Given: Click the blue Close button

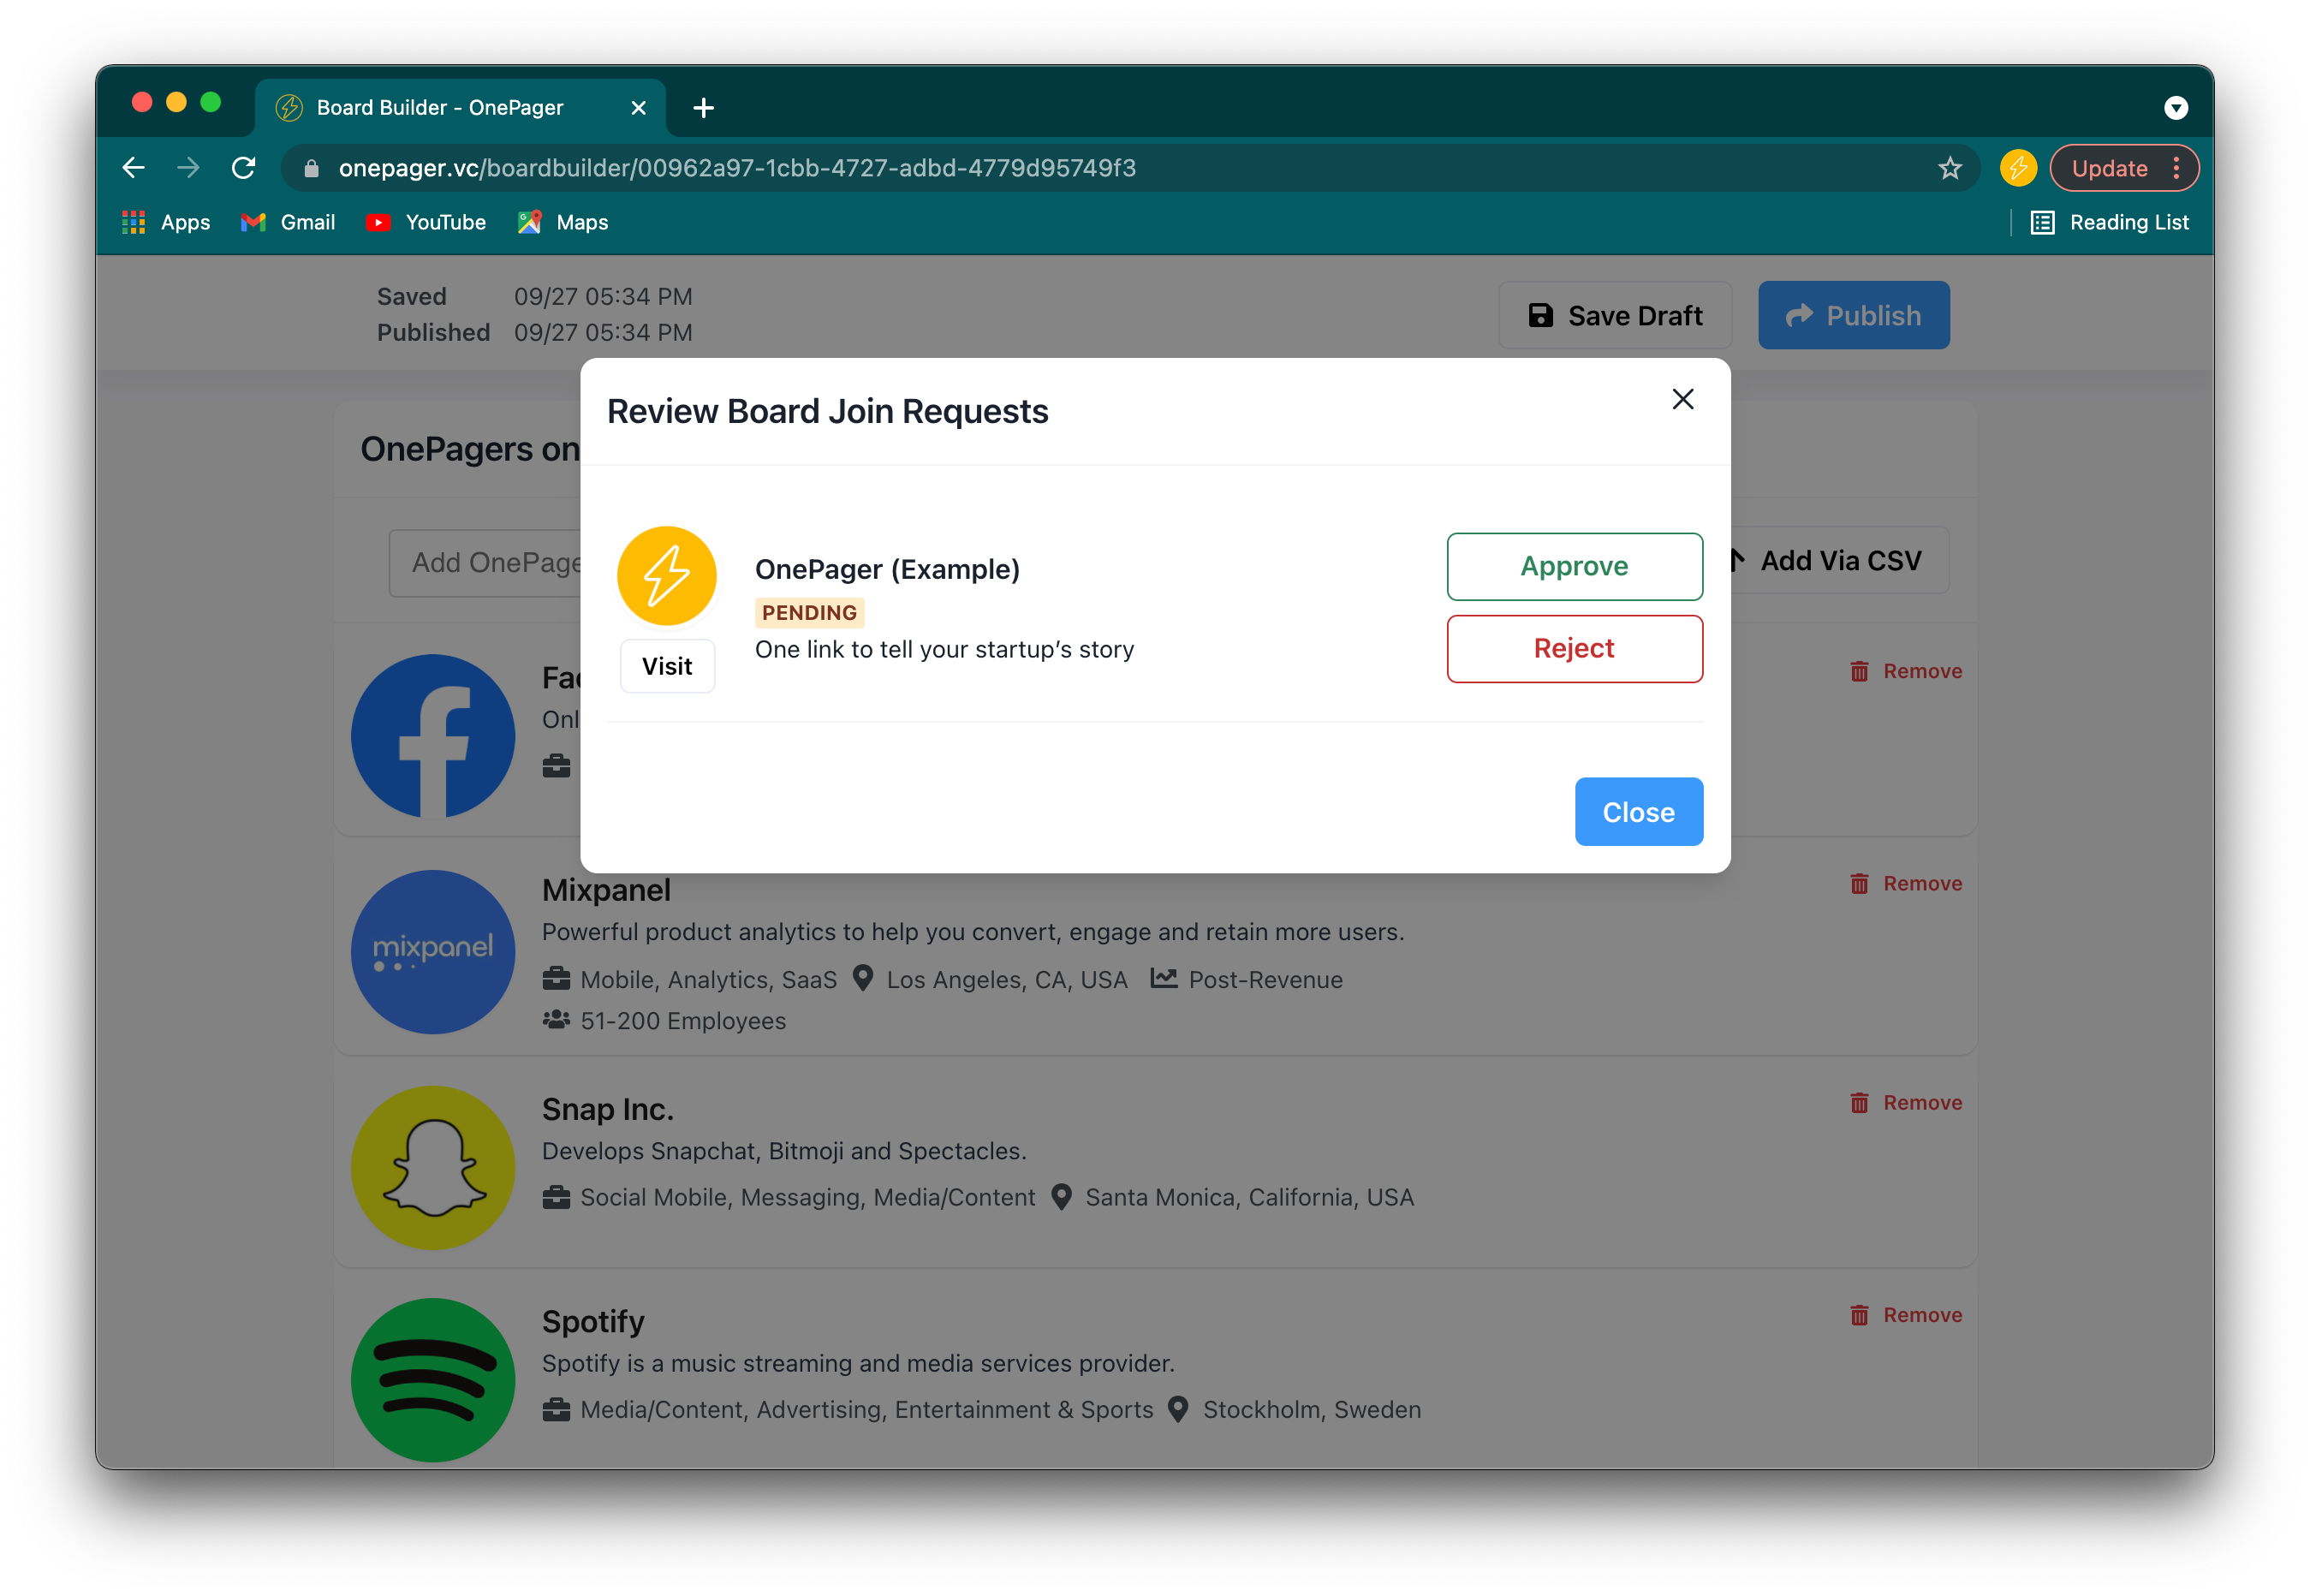Looking at the screenshot, I should pyautogui.click(x=1638, y=812).
